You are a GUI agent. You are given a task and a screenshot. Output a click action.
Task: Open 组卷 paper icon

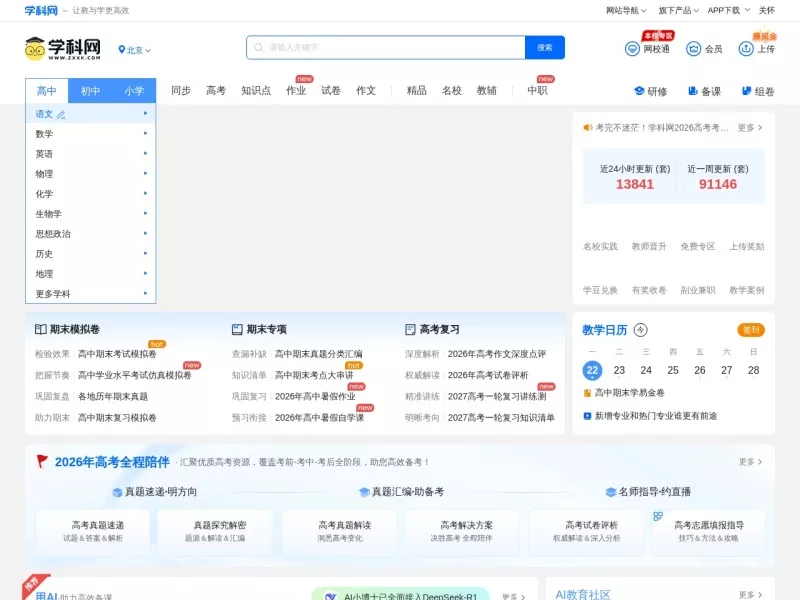click(x=746, y=91)
